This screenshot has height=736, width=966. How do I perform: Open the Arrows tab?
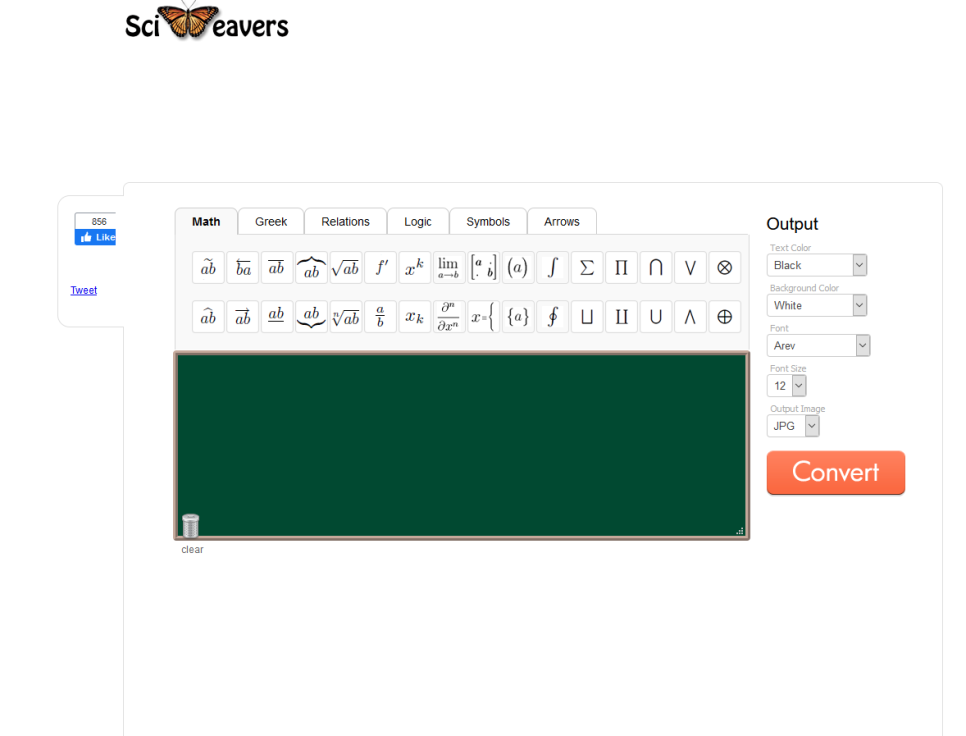click(x=562, y=222)
